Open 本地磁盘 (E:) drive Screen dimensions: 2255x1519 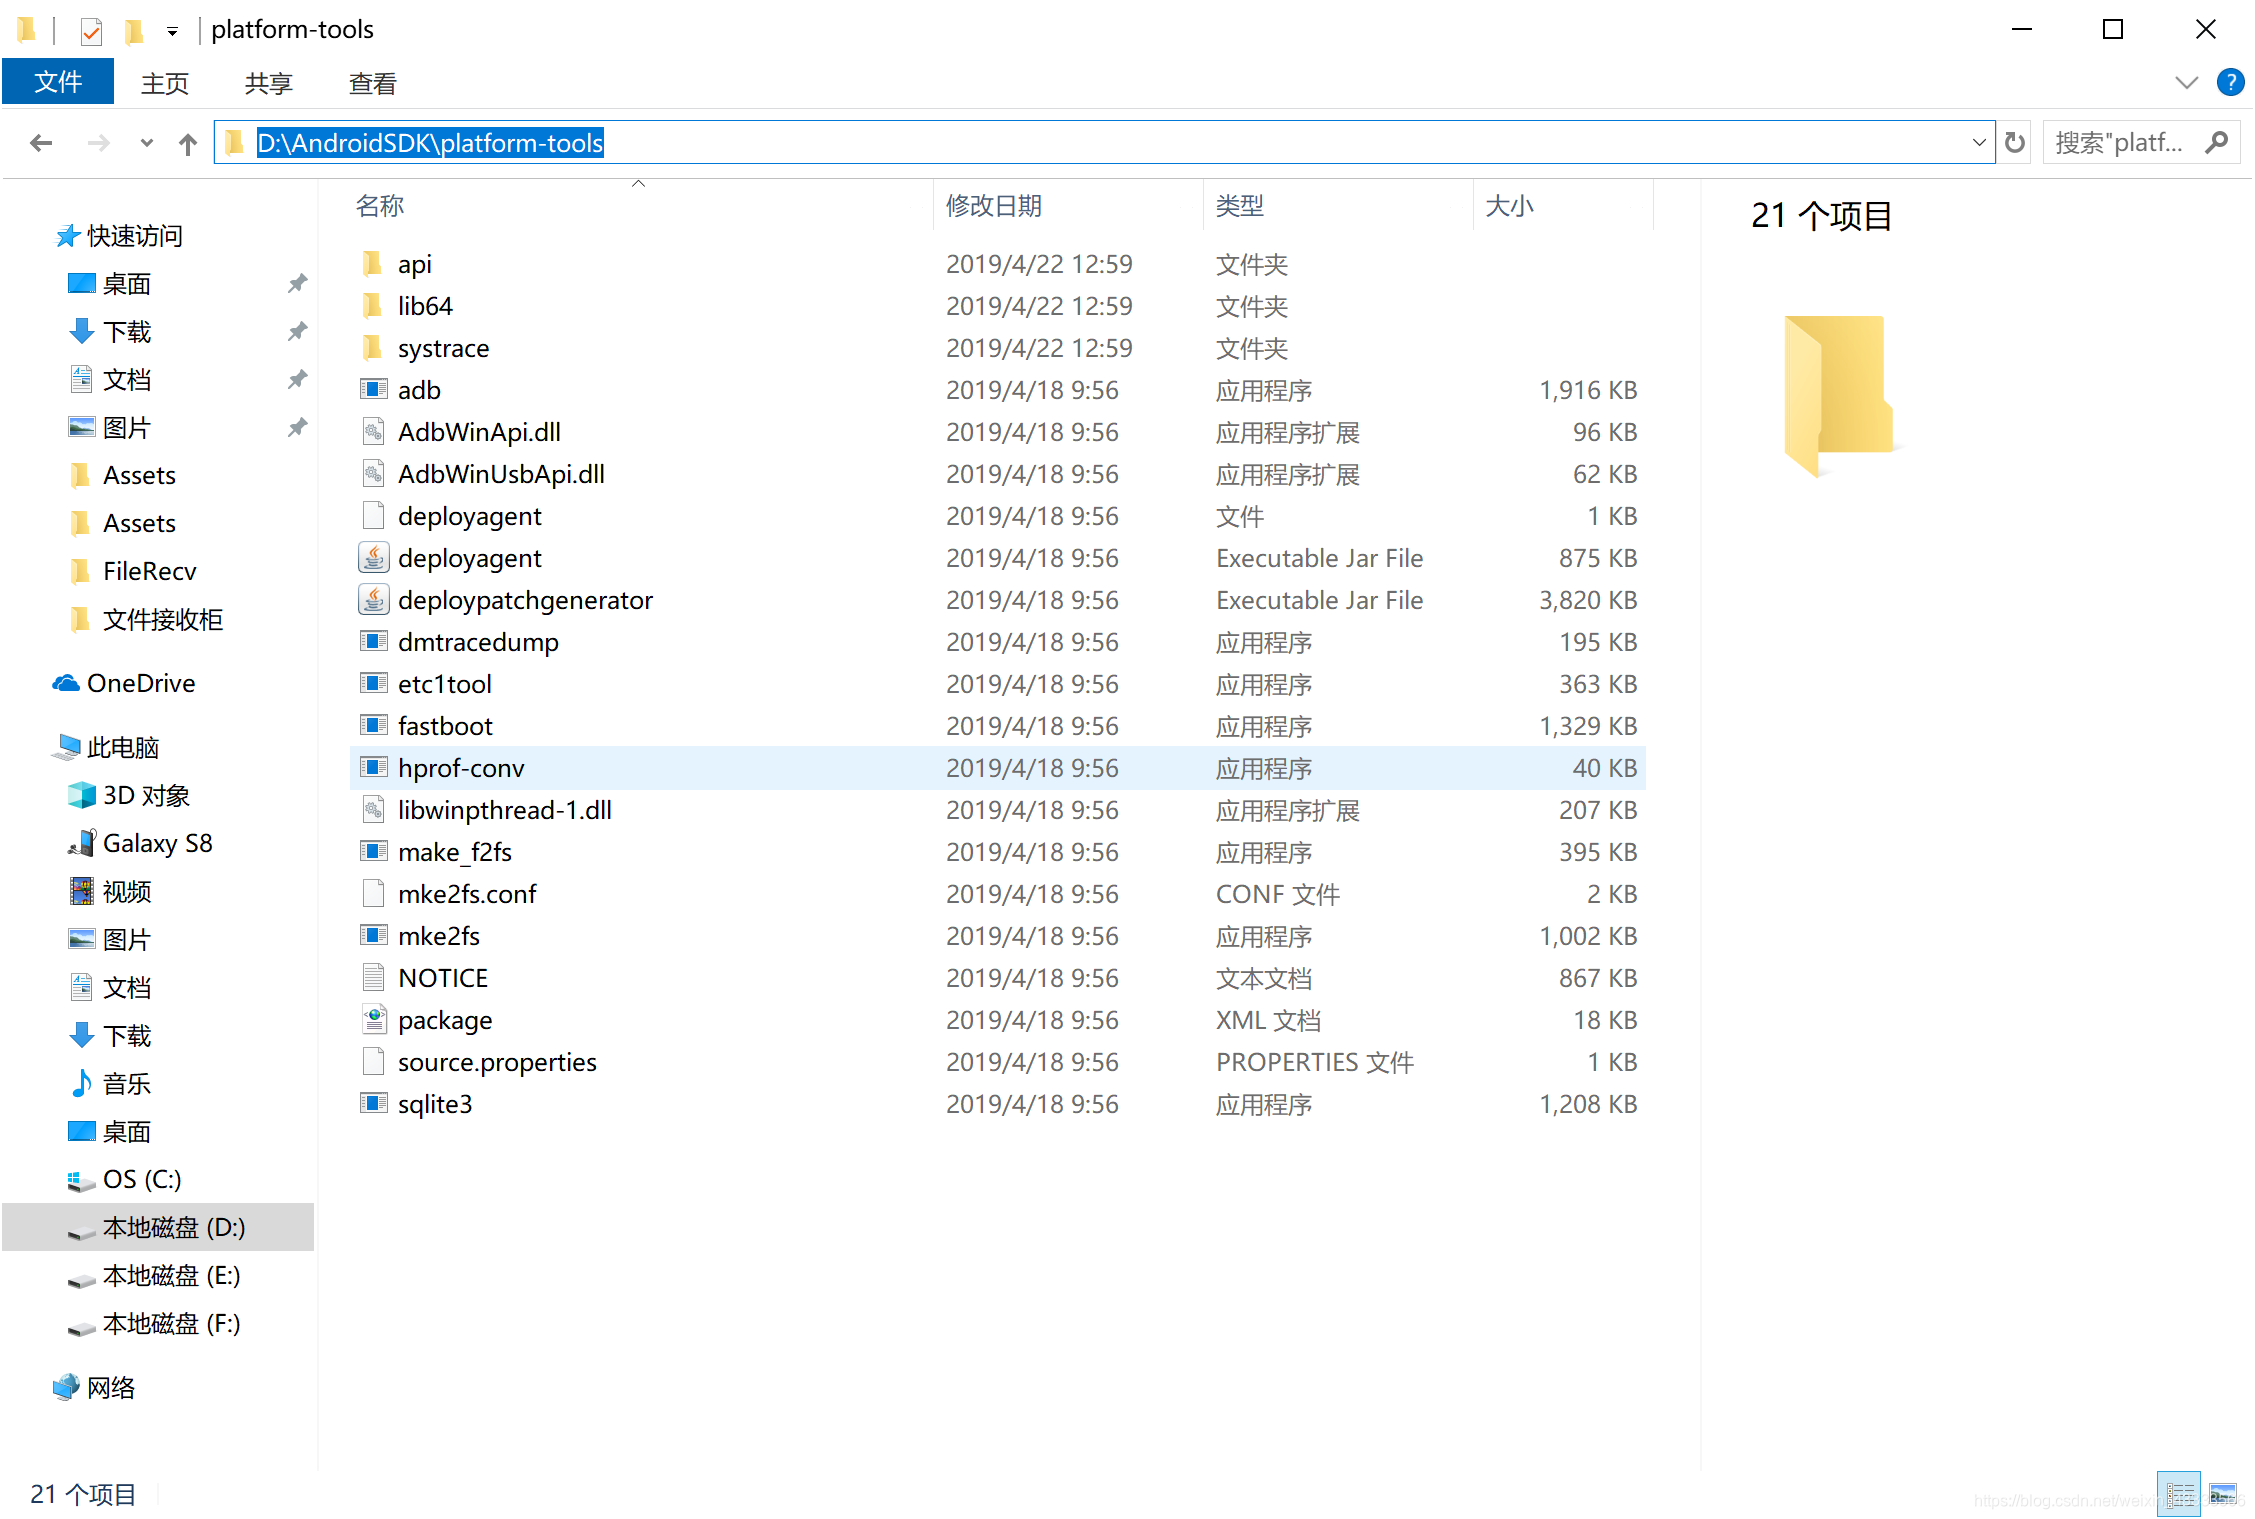[171, 1276]
